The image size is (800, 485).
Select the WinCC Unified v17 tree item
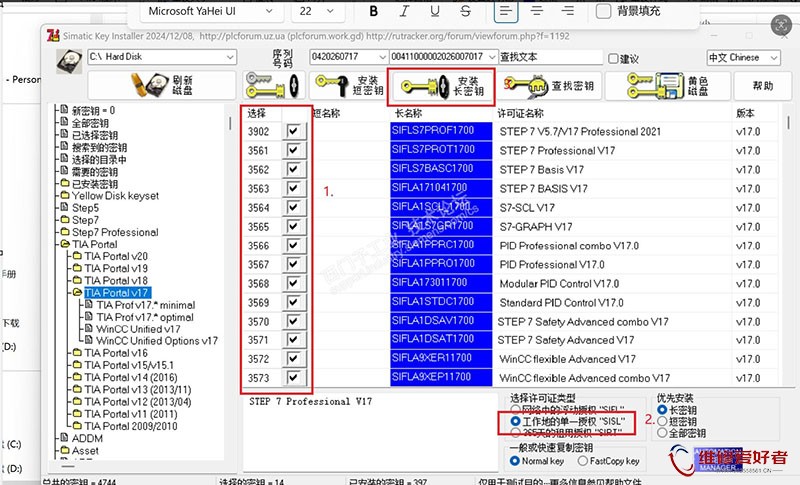click(x=138, y=329)
